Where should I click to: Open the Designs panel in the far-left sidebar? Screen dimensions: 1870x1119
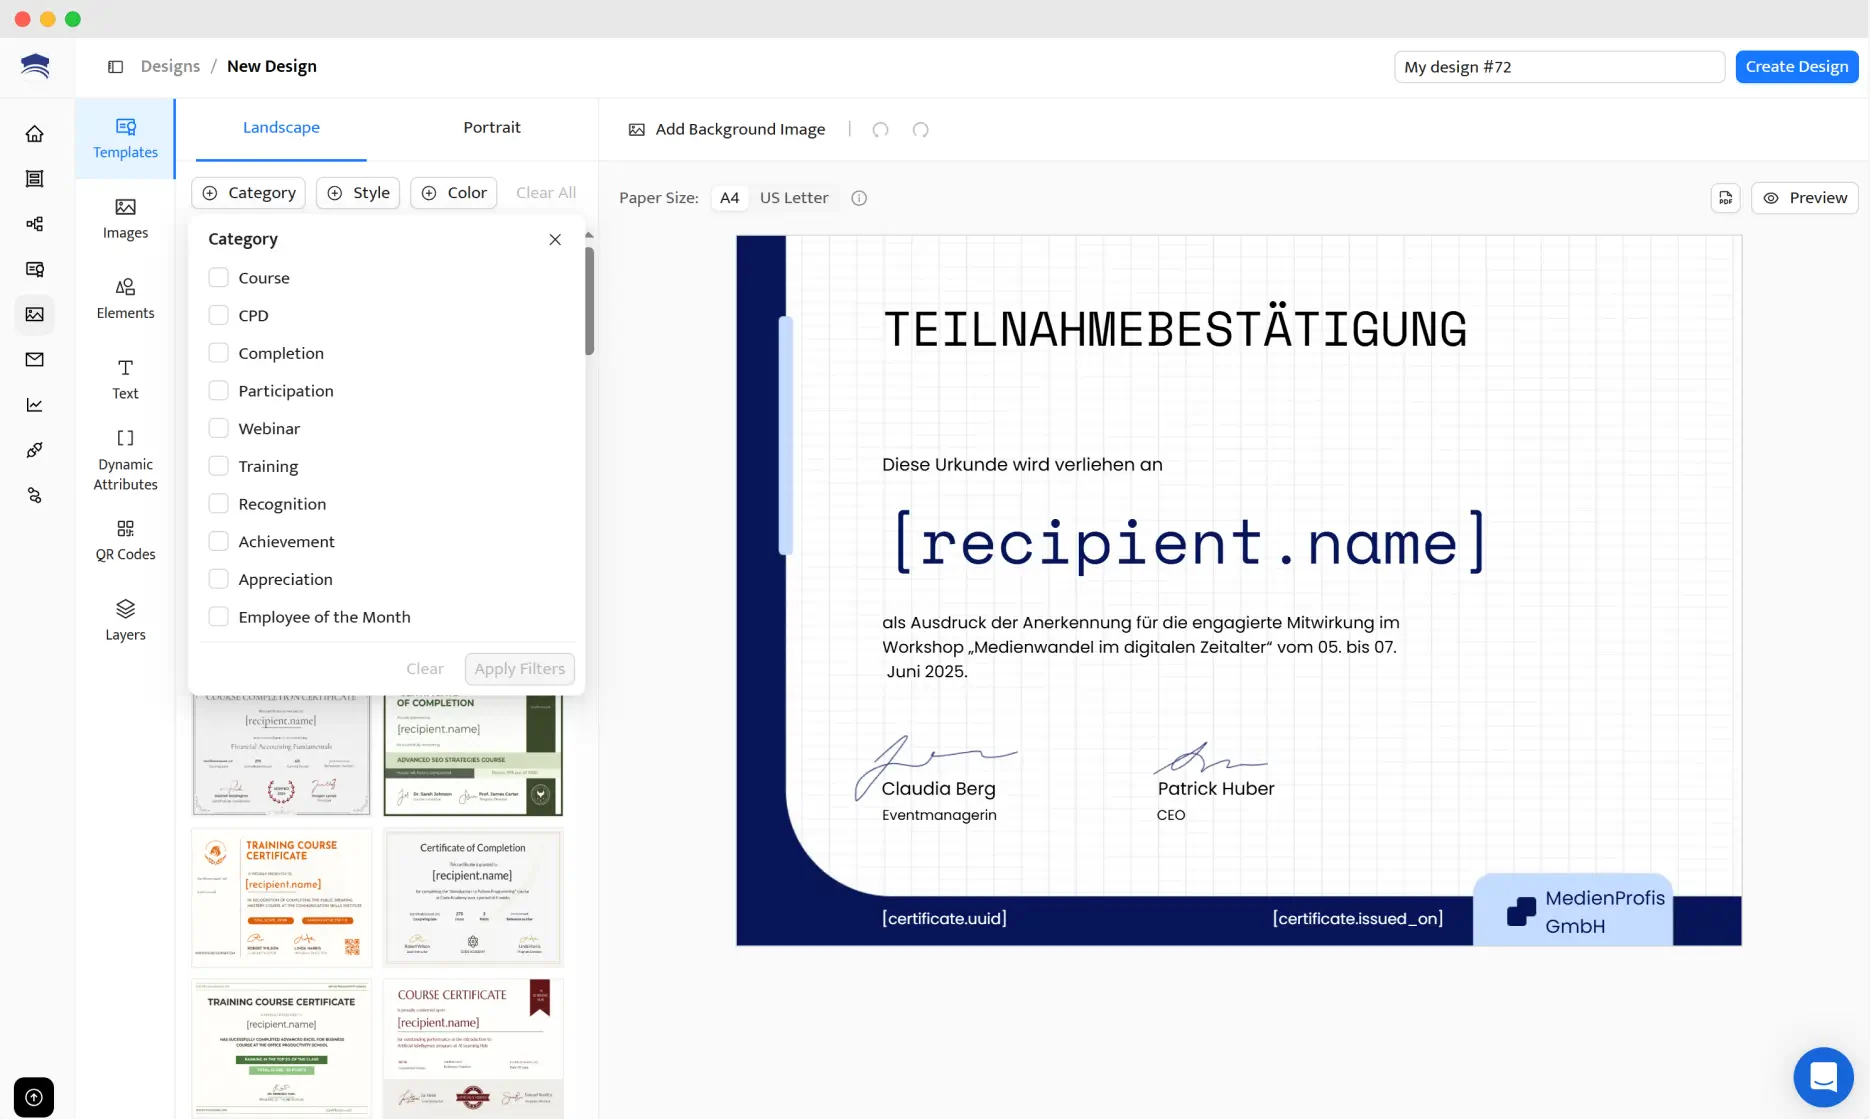click(x=34, y=178)
